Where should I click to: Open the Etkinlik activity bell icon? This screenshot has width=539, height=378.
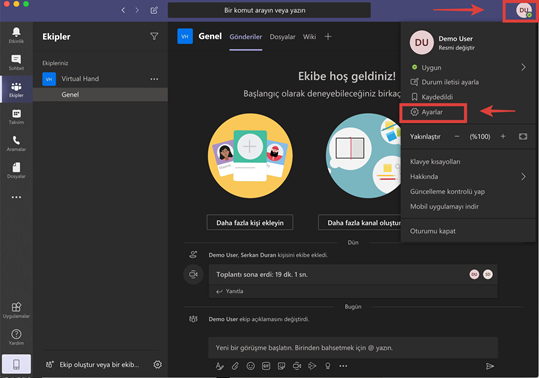[x=16, y=35]
